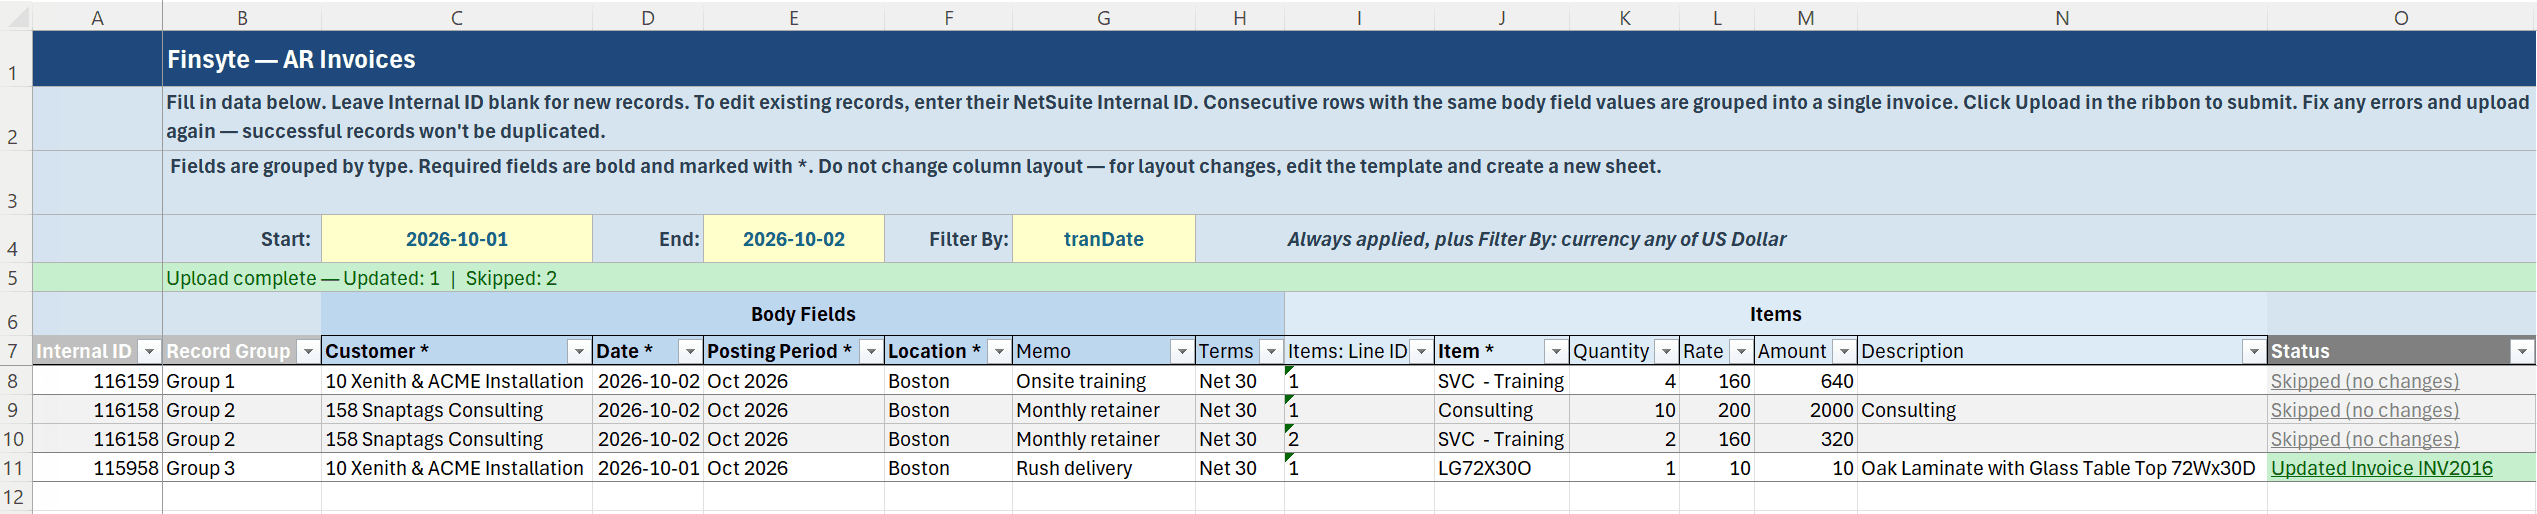Select the select-all corner of the sheet

pos(16,17)
